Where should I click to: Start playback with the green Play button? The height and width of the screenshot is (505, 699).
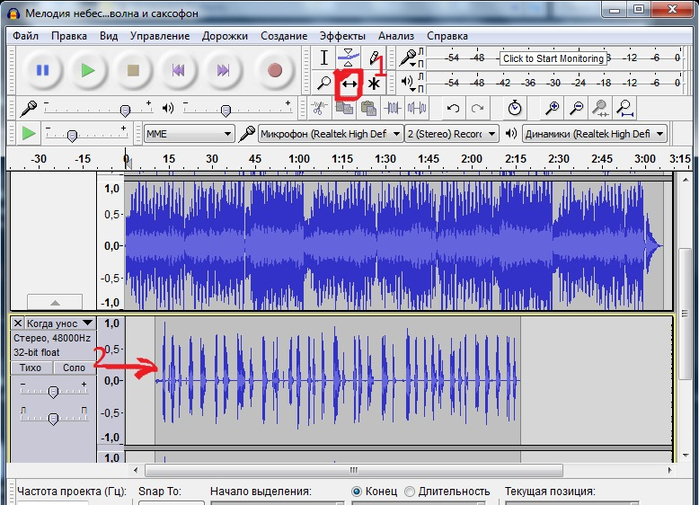tap(88, 70)
